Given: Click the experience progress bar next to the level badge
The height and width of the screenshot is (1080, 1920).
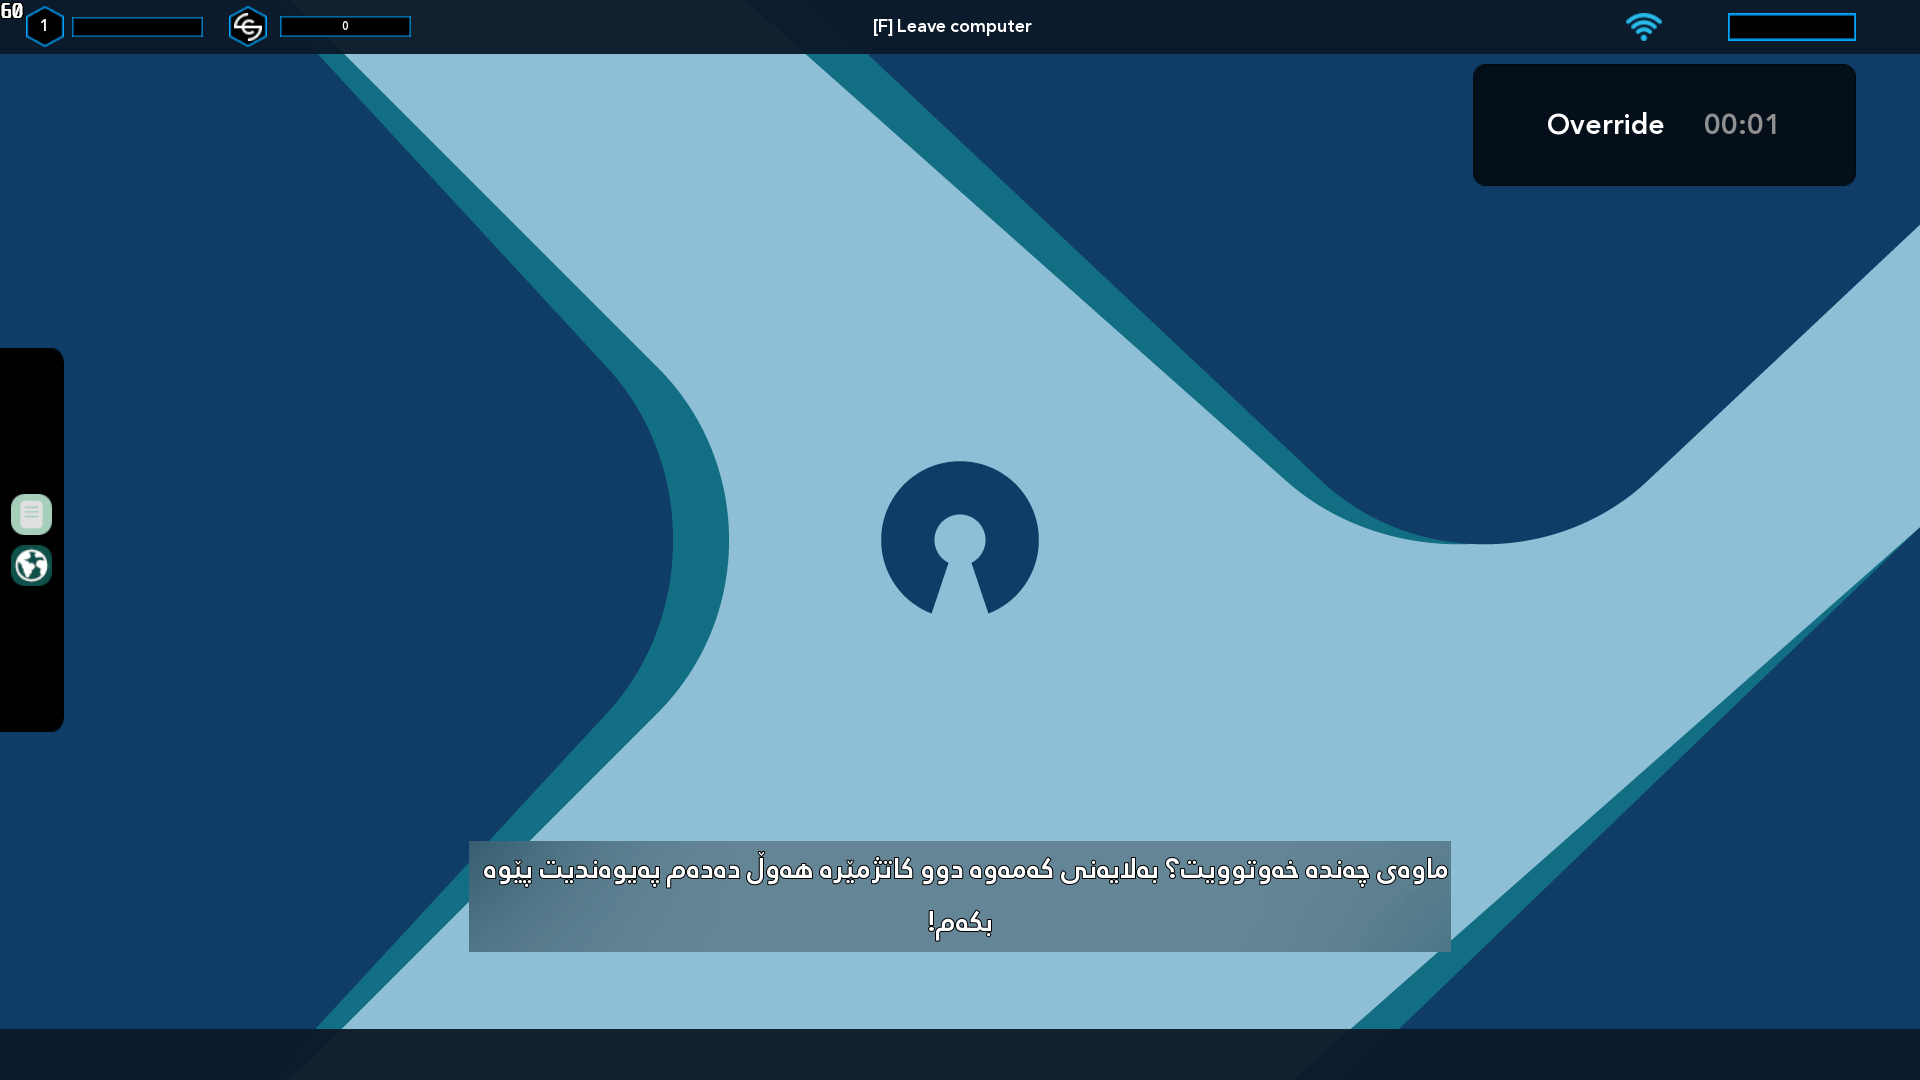Looking at the screenshot, I should point(137,26).
